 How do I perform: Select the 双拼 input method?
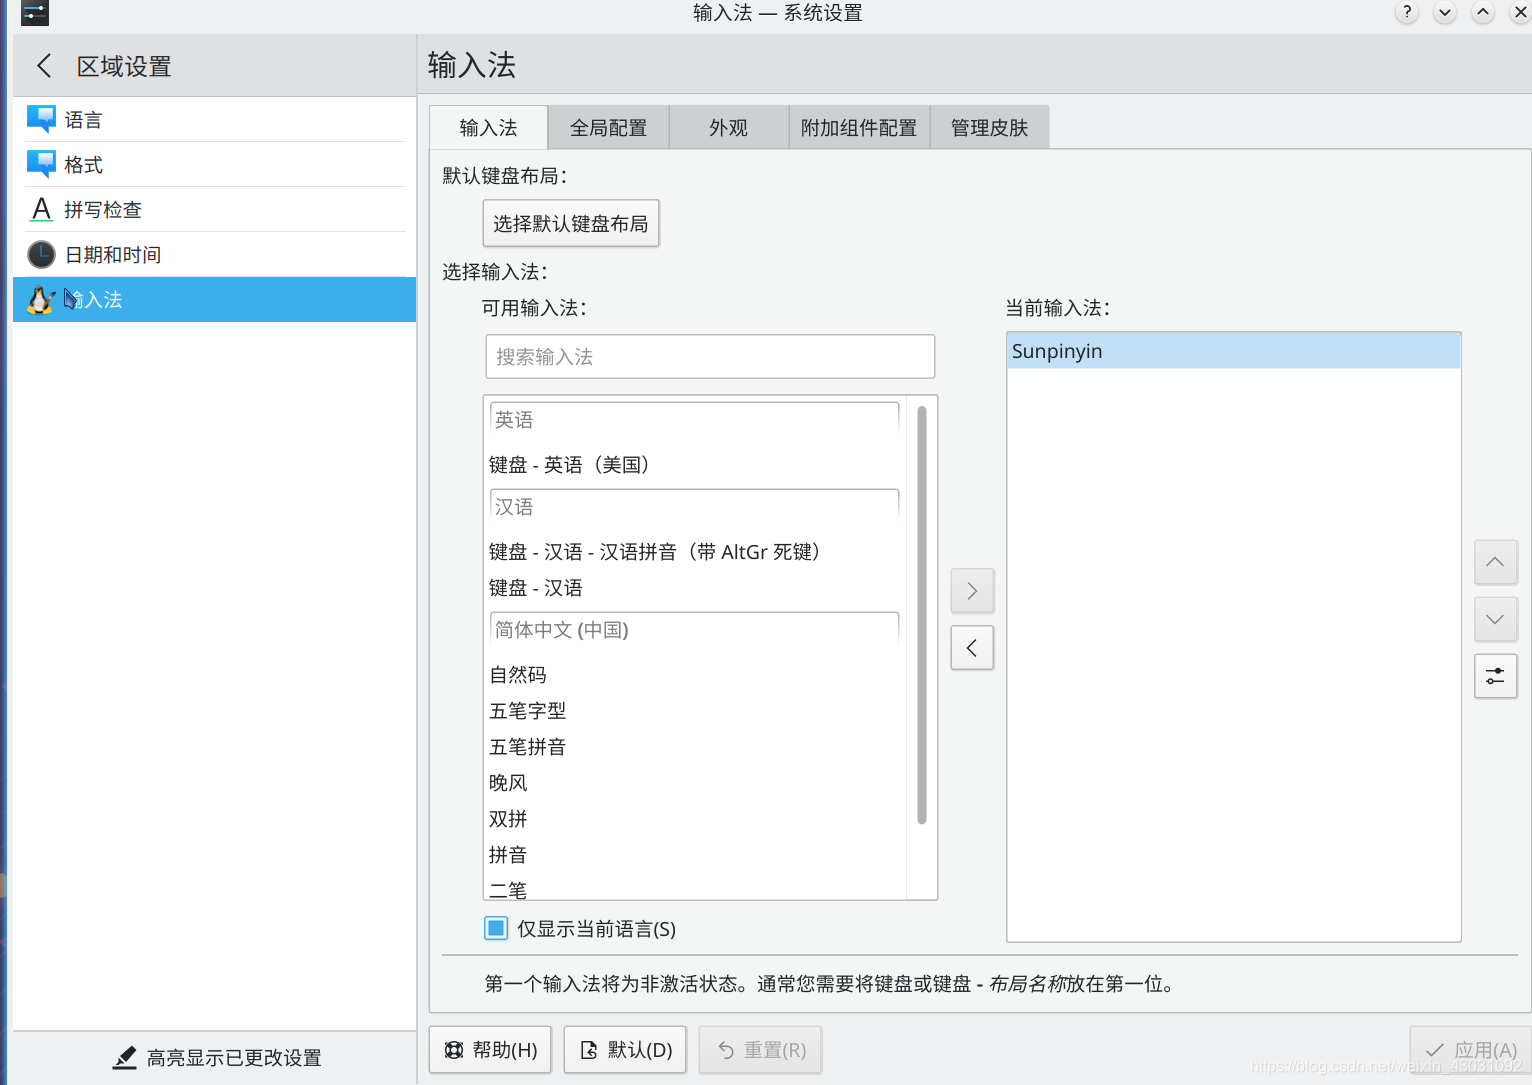pos(695,819)
